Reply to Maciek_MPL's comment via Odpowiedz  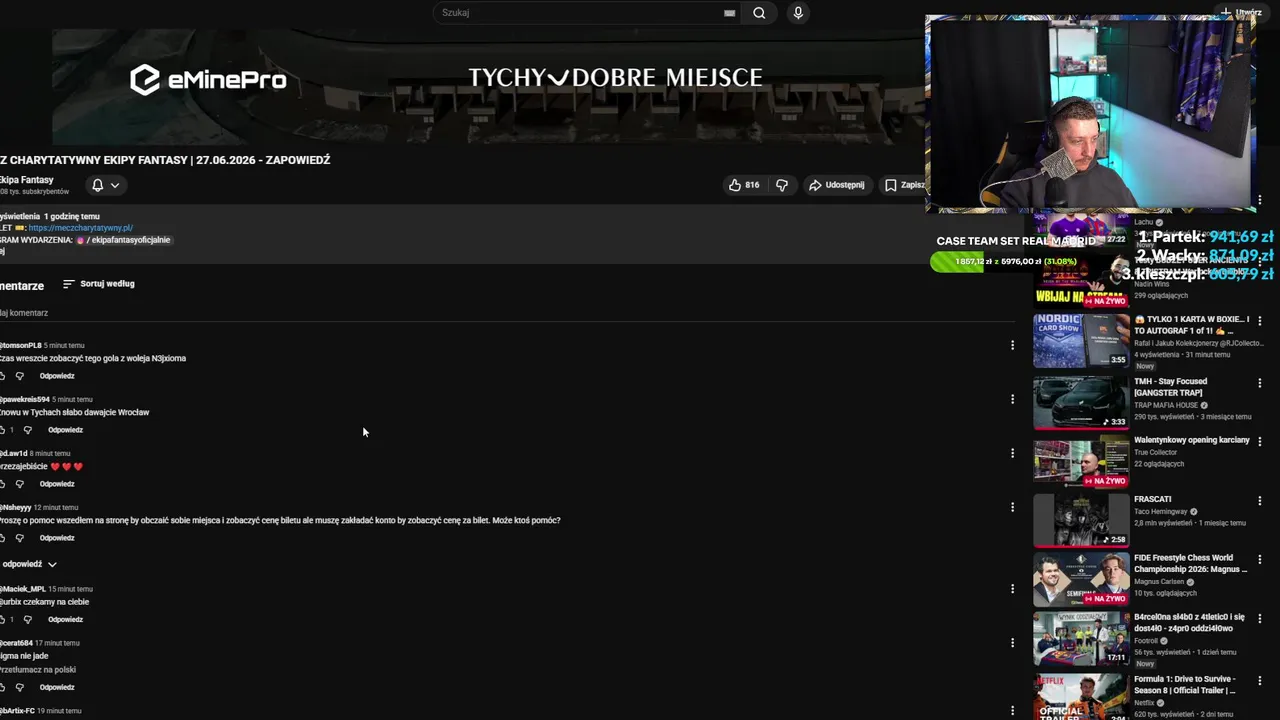tap(65, 620)
